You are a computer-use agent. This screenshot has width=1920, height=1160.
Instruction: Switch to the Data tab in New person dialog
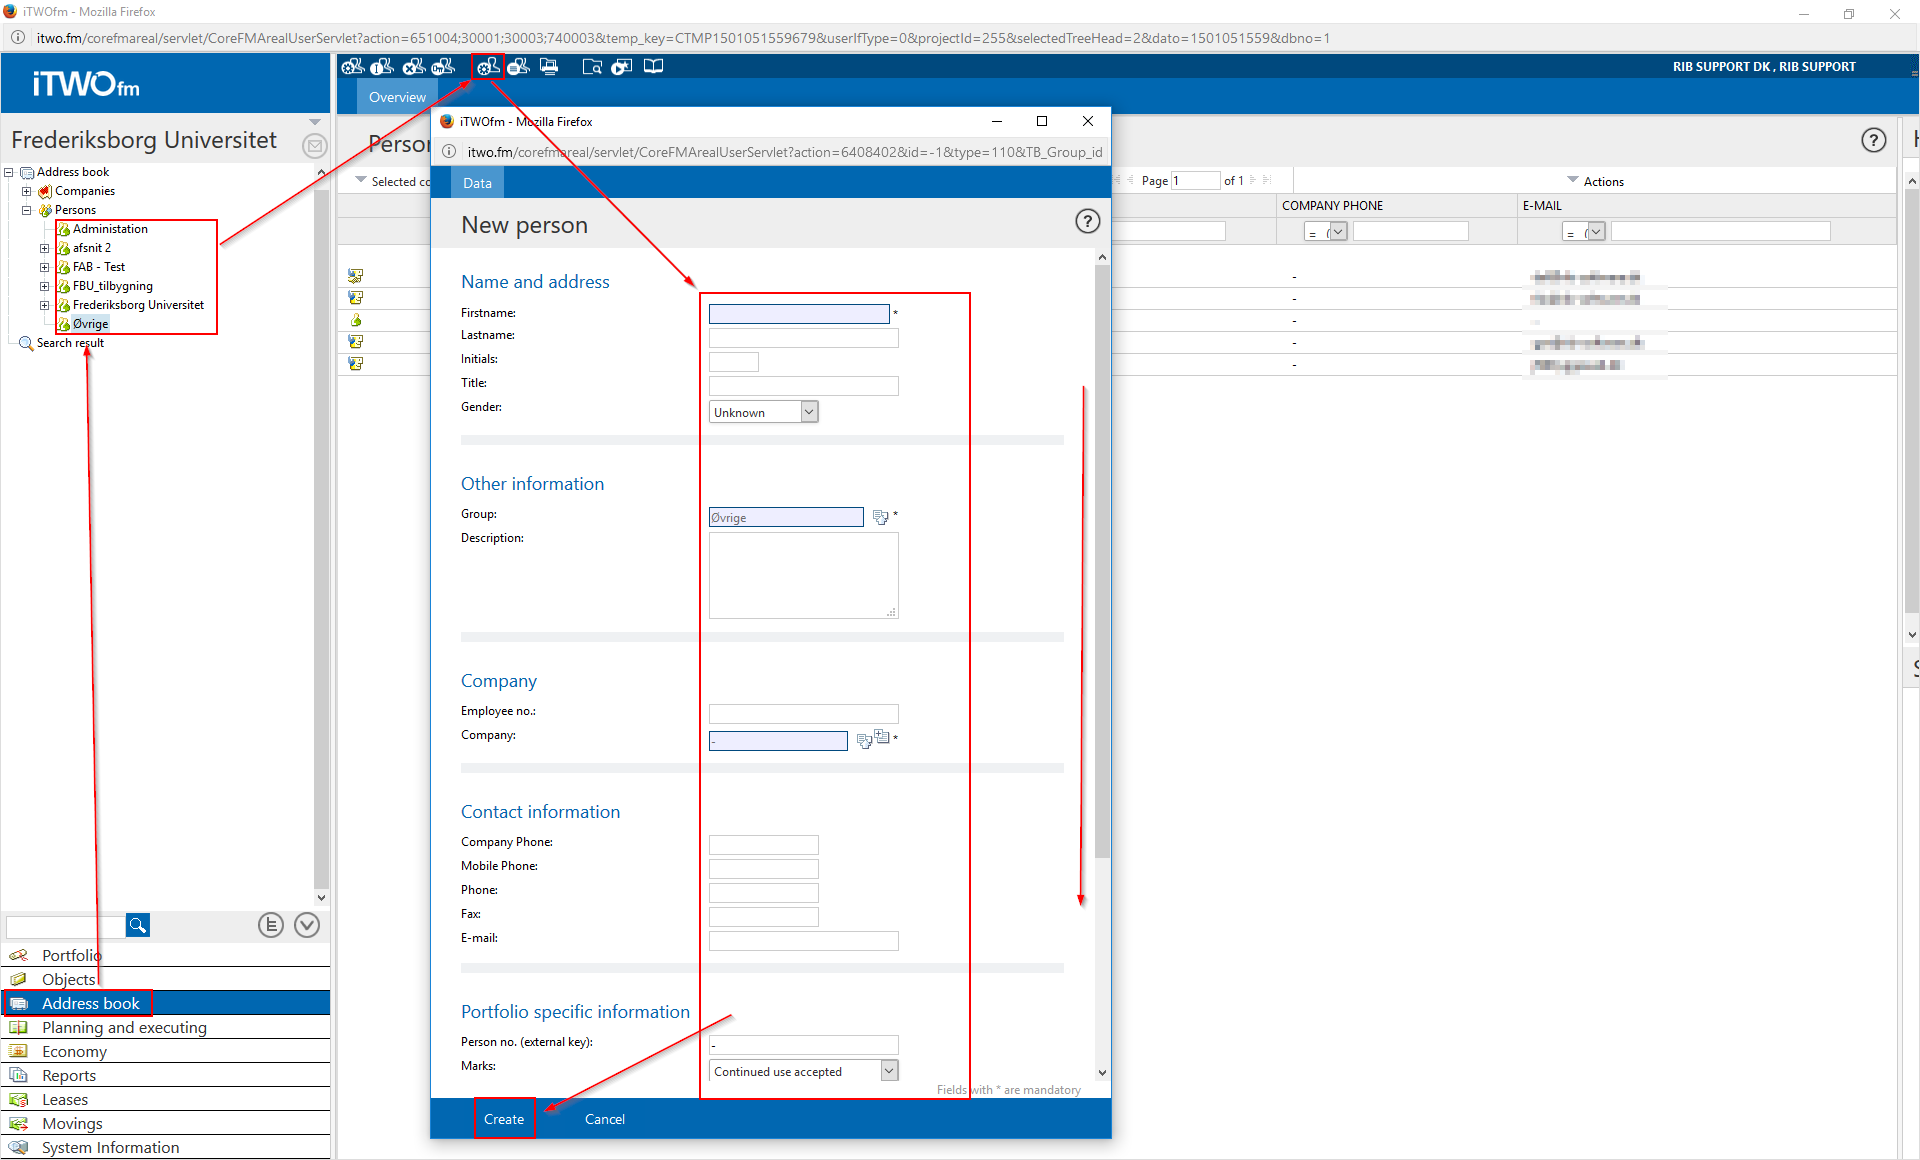point(477,182)
